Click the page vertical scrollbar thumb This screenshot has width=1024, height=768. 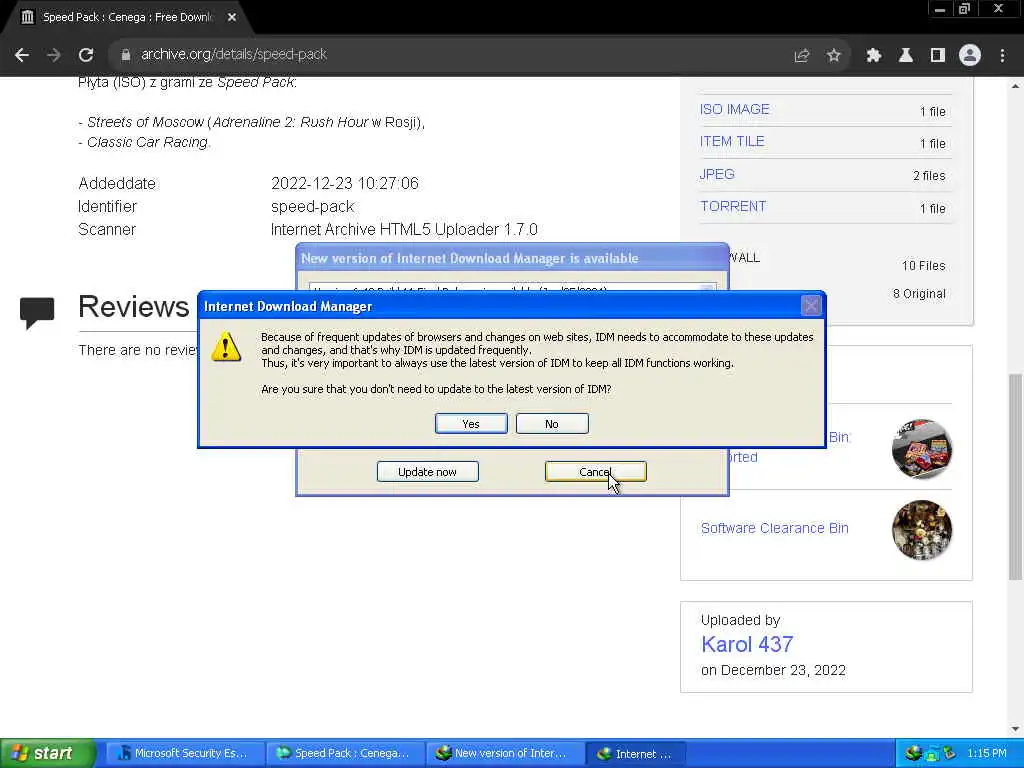pos(1016,477)
